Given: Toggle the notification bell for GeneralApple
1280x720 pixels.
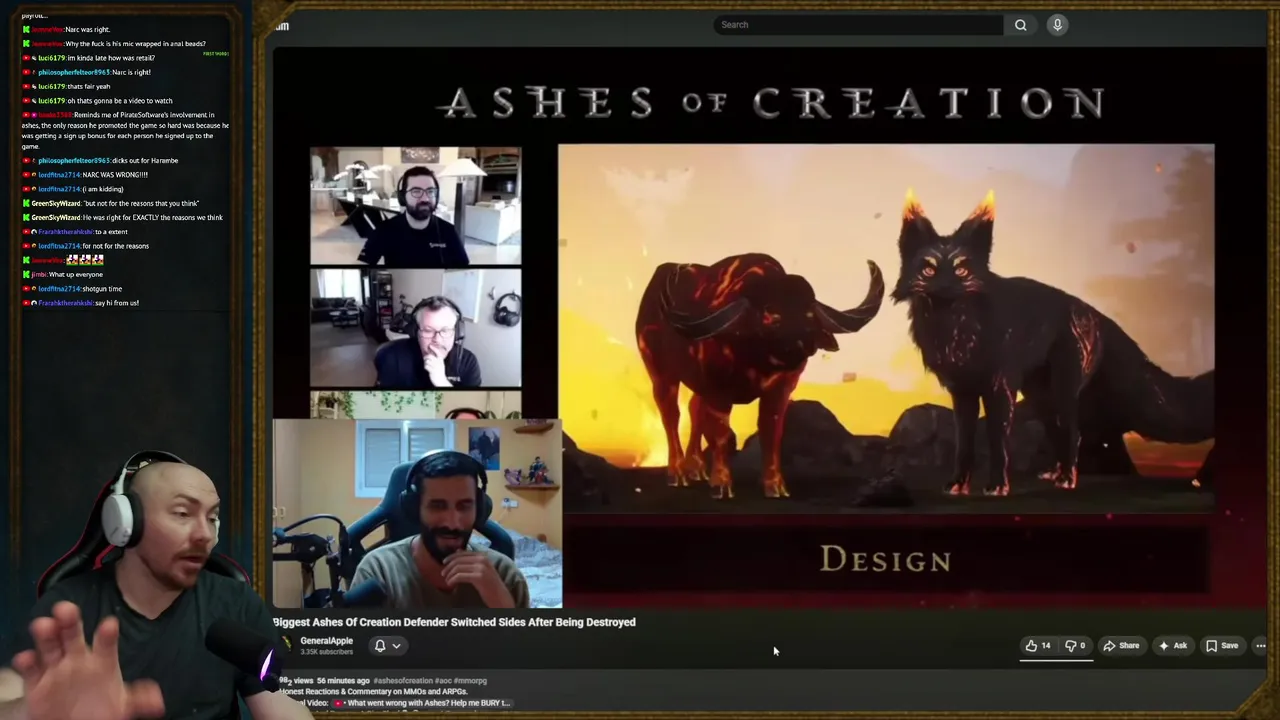Looking at the screenshot, I should pos(380,646).
